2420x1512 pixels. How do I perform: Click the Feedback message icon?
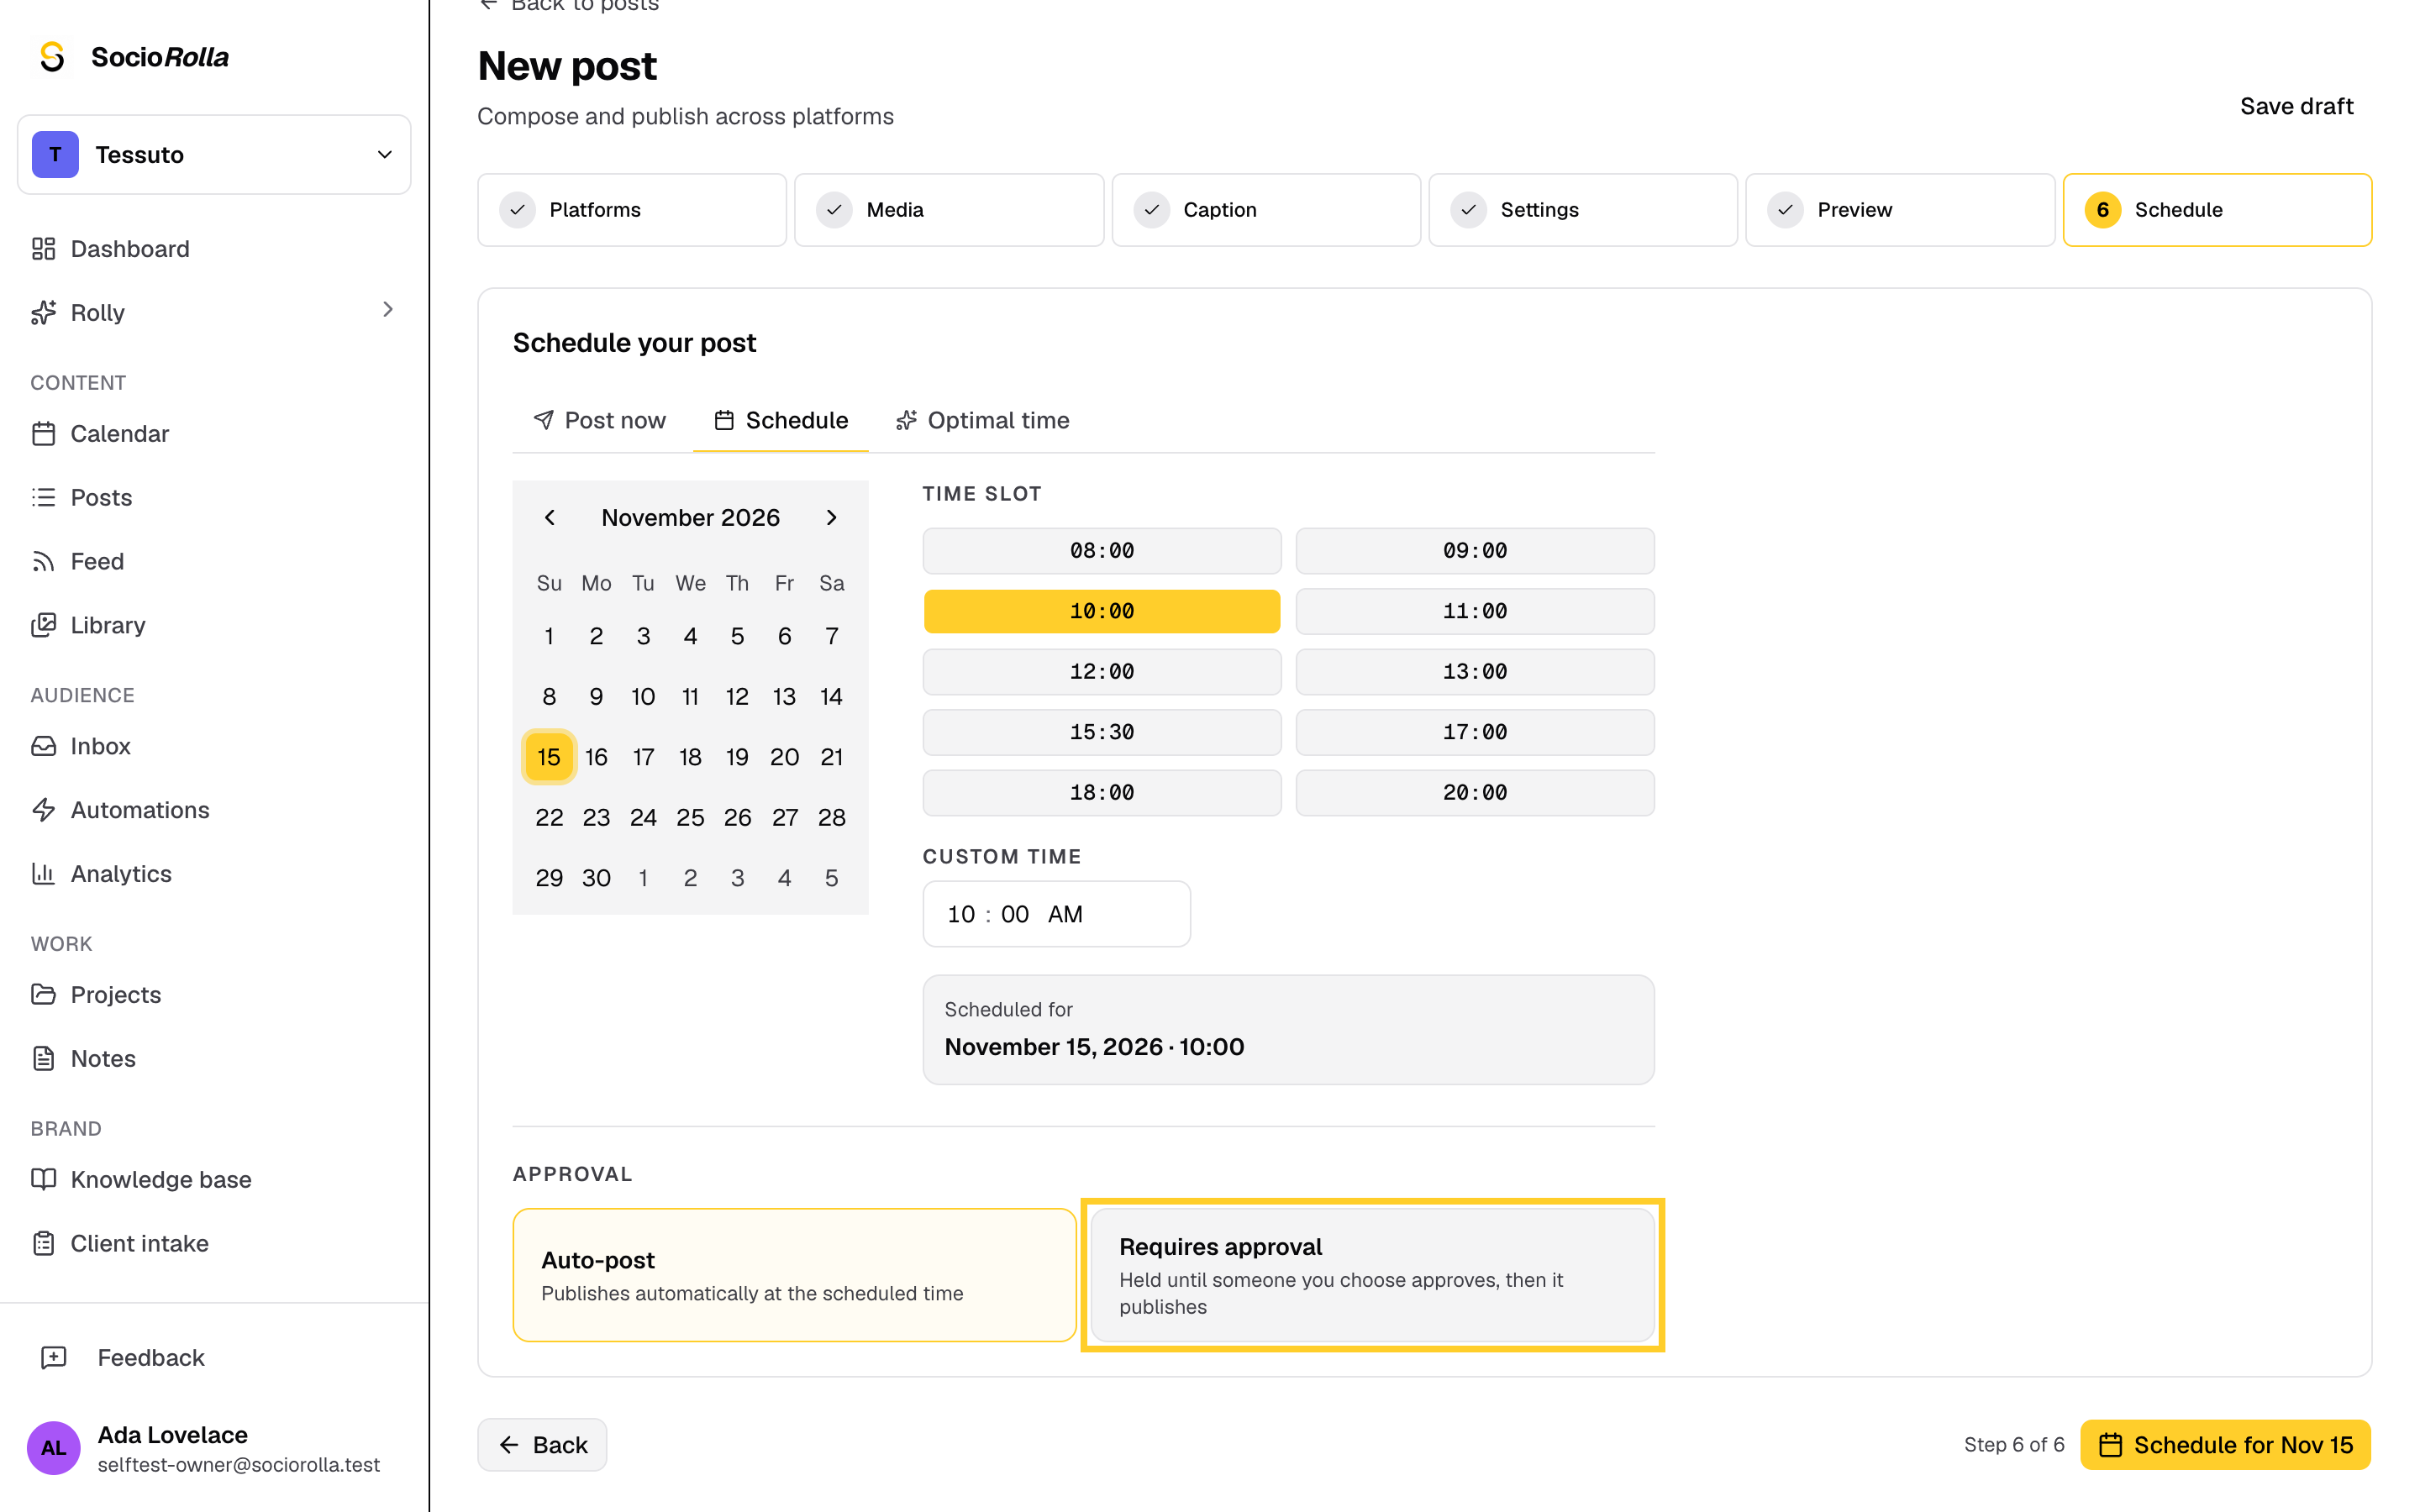pos(53,1358)
